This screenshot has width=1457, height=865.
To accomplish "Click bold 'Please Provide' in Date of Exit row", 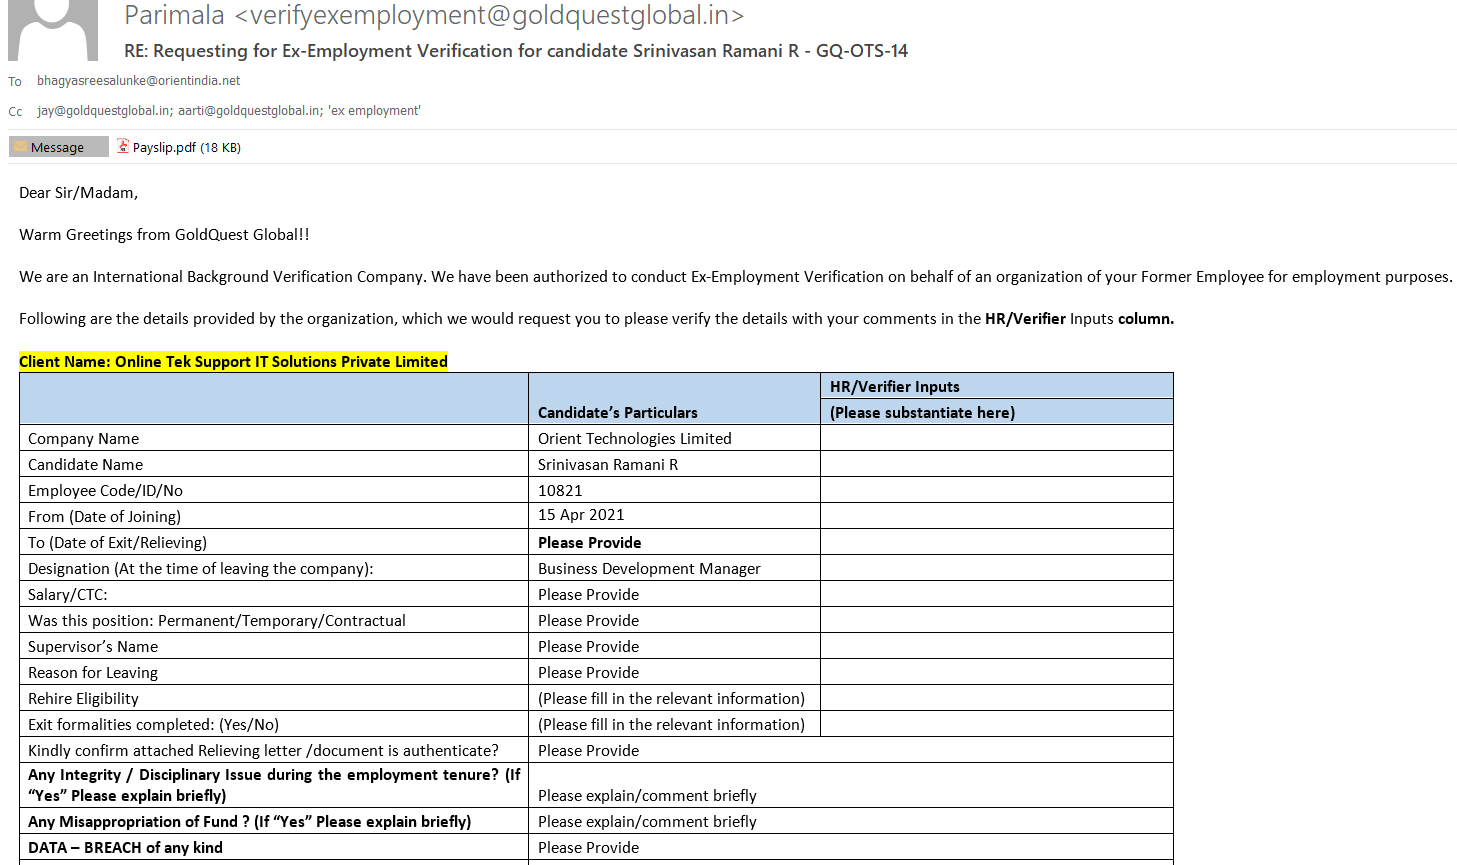I will pyautogui.click(x=589, y=542).
